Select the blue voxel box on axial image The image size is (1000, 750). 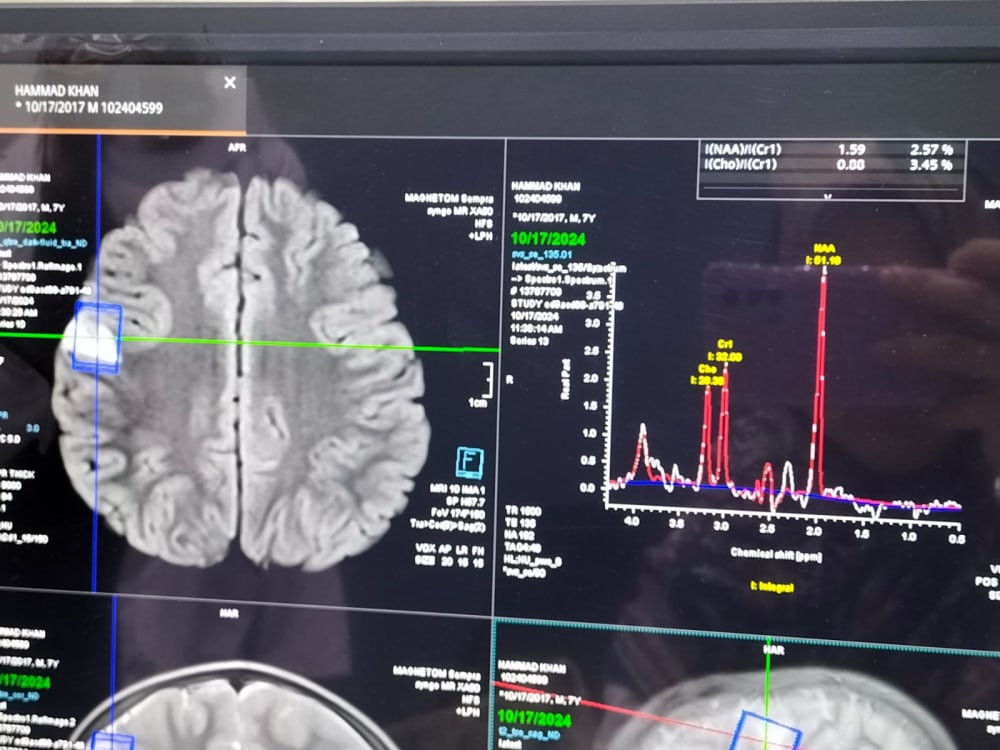[x=98, y=338]
